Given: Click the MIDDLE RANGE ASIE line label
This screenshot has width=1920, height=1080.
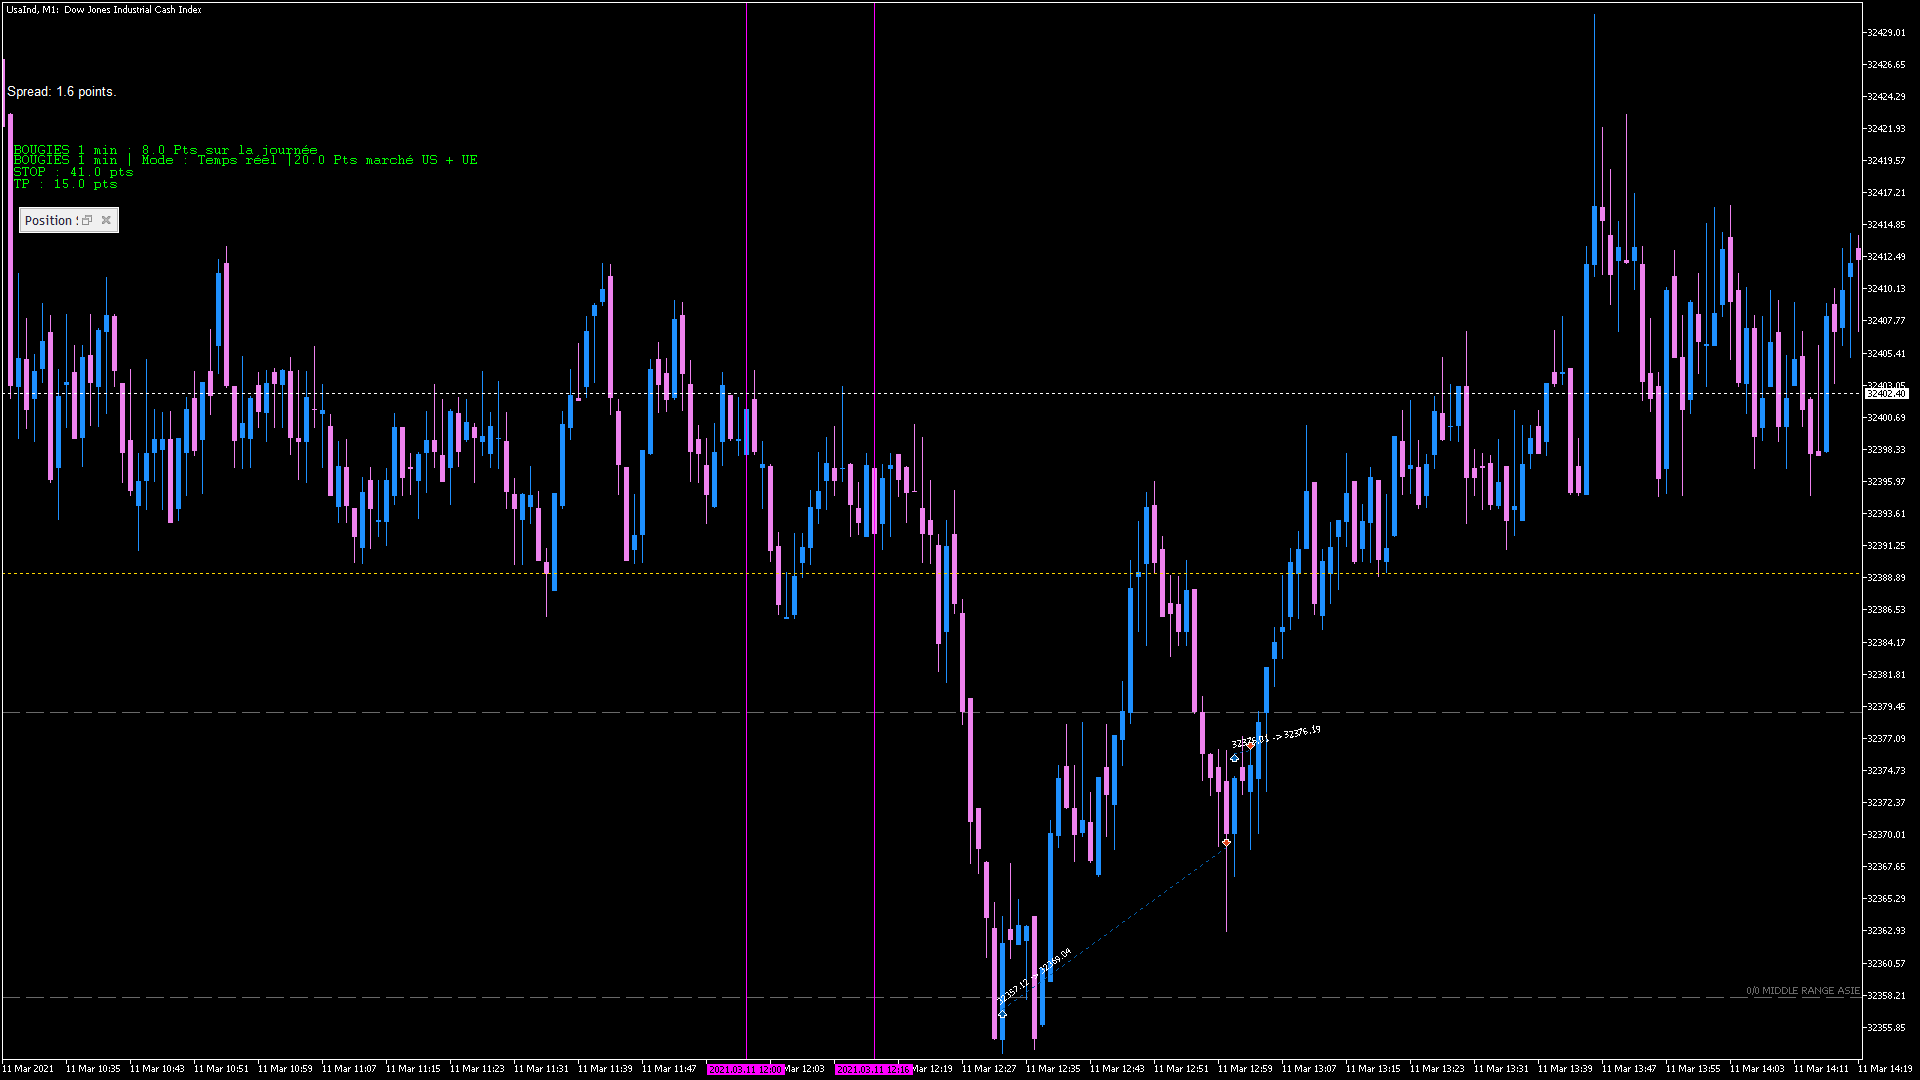Looking at the screenshot, I should coord(1802,991).
